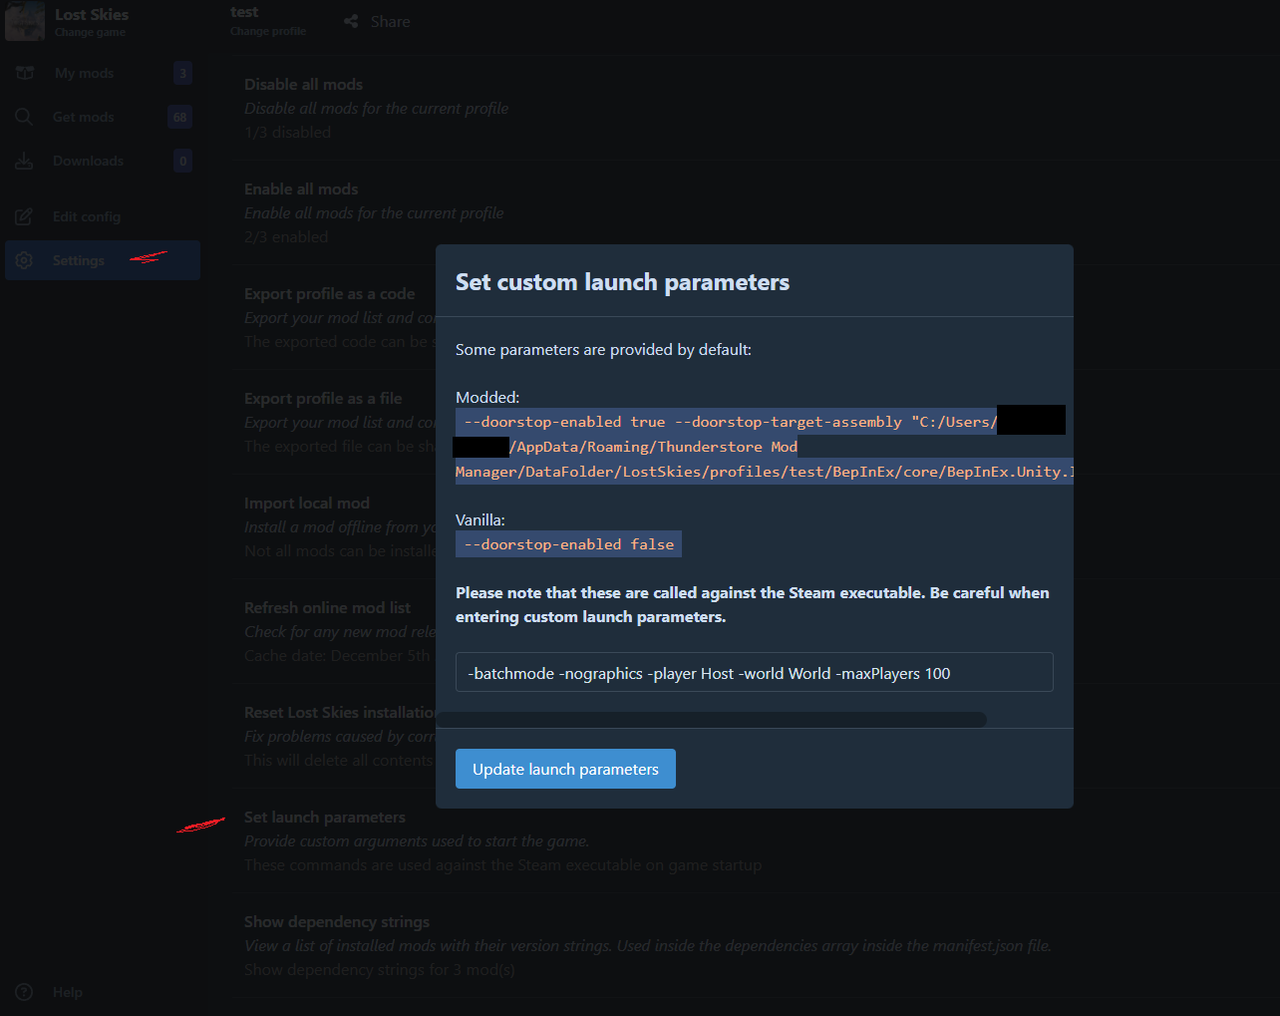Click the custom launch parameters text field

tap(754, 672)
